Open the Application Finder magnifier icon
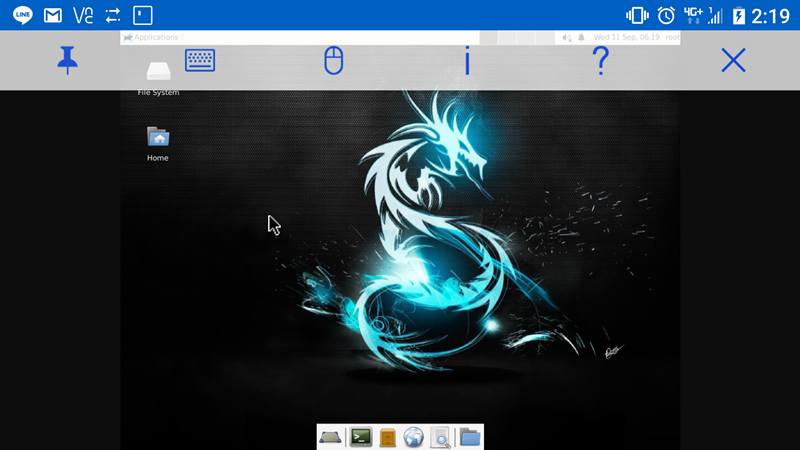Viewport: 800px width, 450px height. 440,438
